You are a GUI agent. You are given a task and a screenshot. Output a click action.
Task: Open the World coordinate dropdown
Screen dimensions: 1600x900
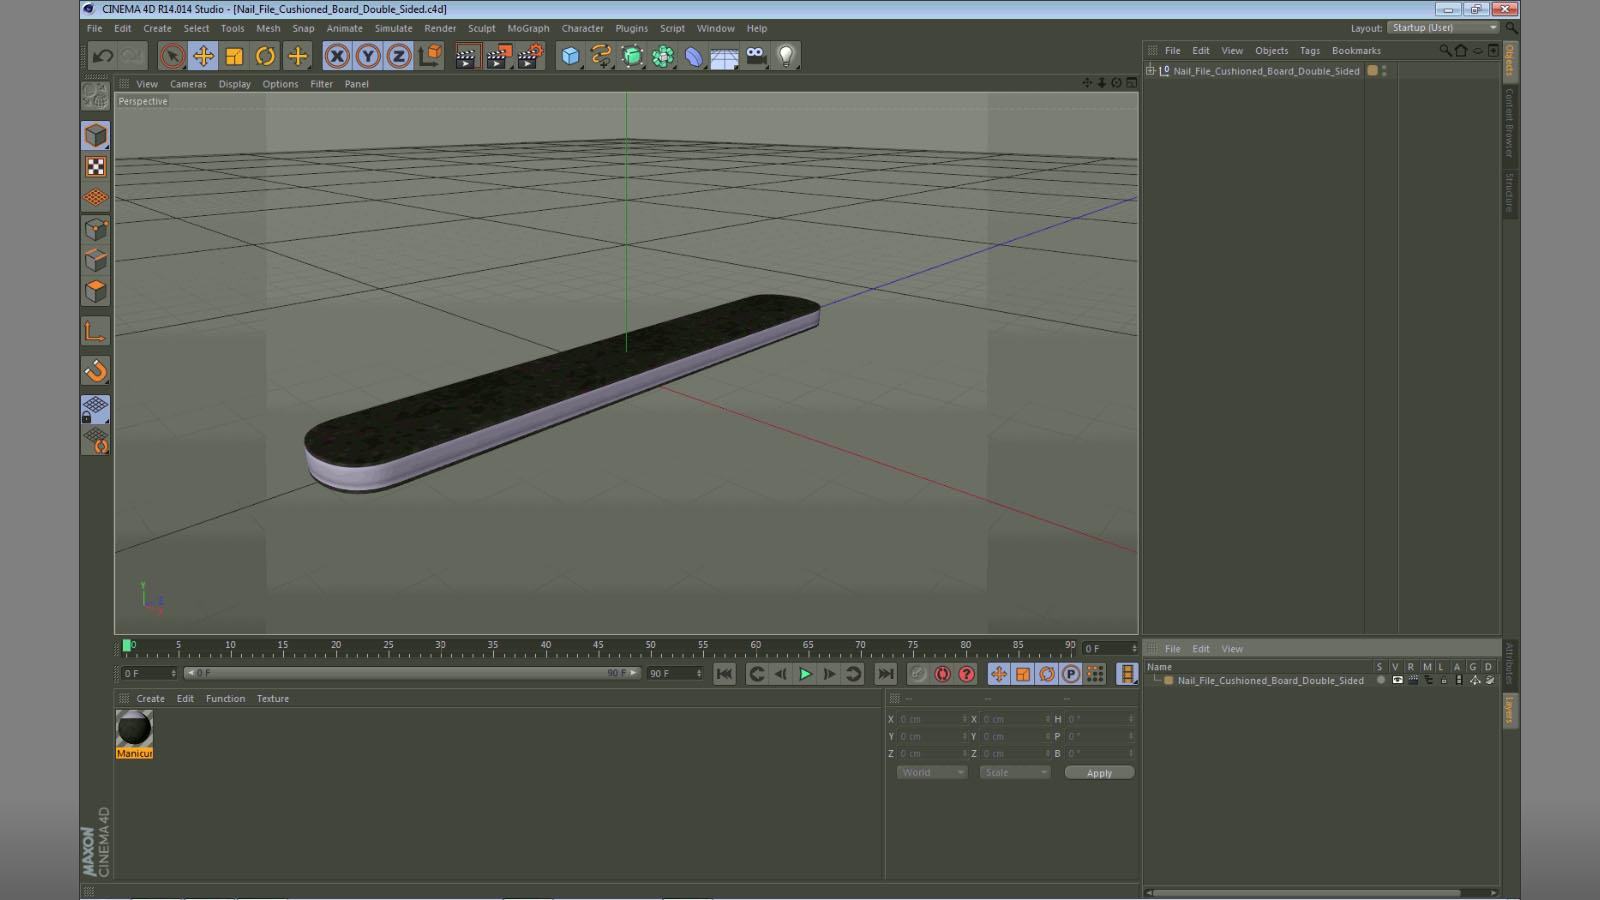[x=932, y=773]
